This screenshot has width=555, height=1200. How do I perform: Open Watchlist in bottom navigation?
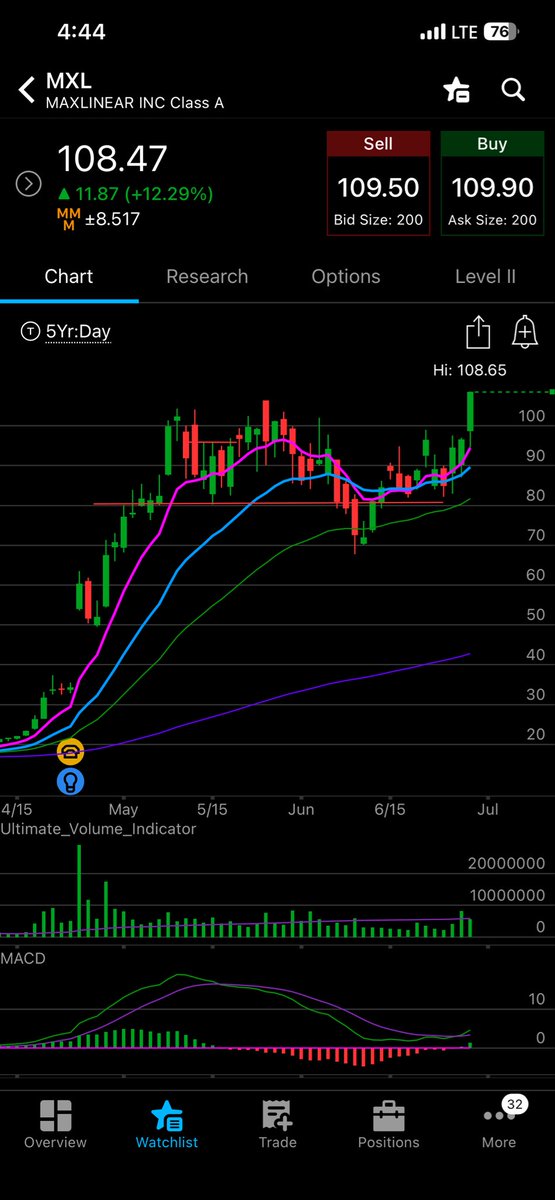[x=167, y=1125]
